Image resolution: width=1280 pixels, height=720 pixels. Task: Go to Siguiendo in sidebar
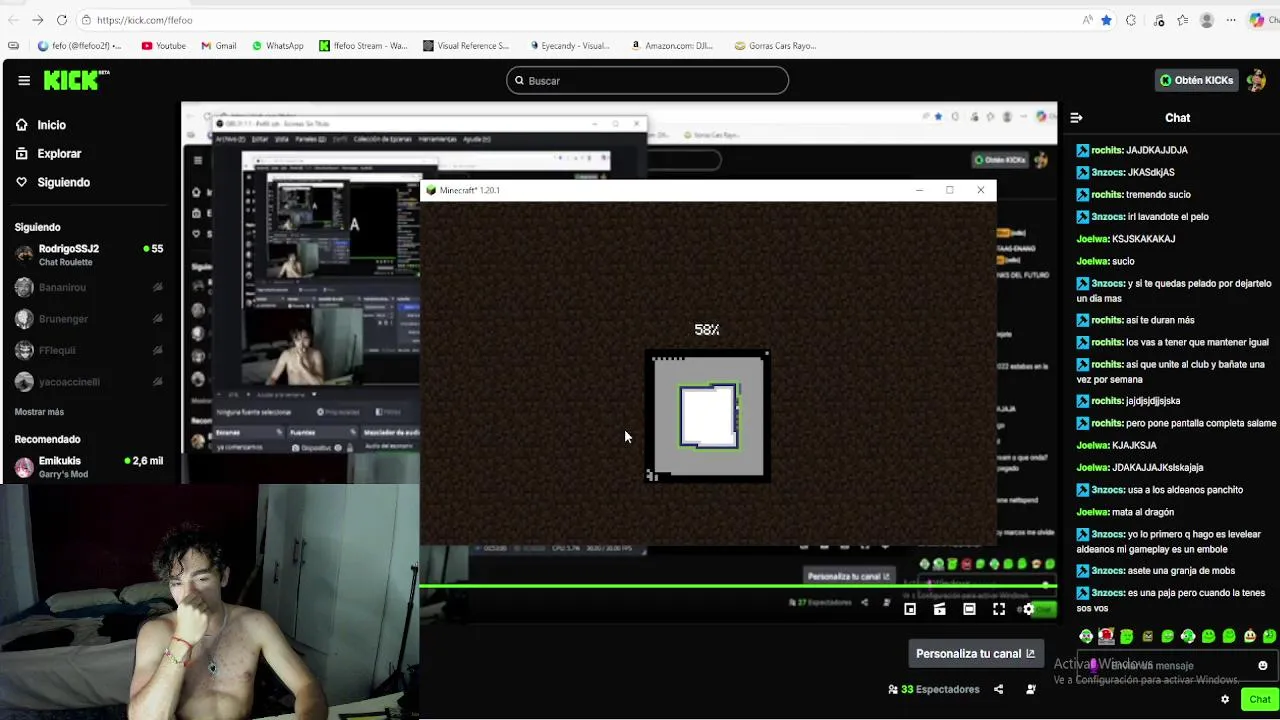pos(53,183)
